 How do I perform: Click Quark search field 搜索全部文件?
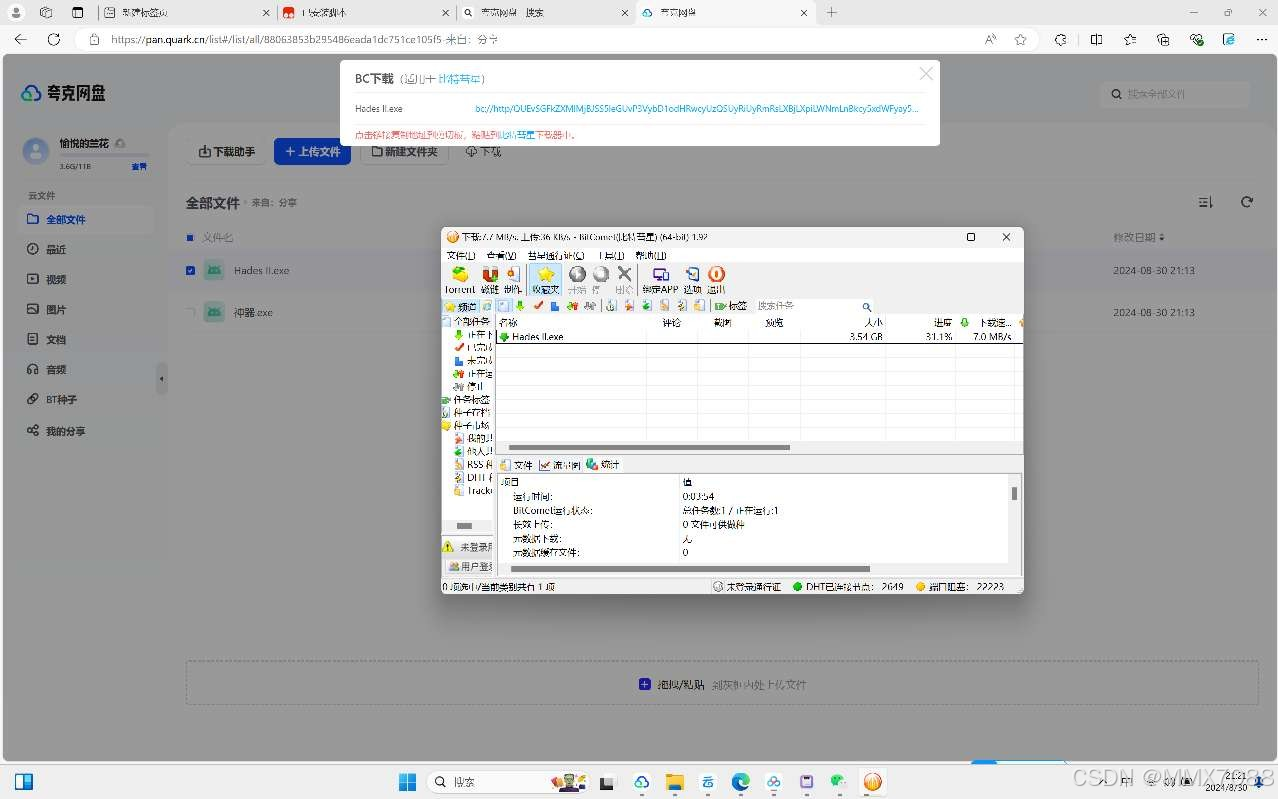(1175, 94)
